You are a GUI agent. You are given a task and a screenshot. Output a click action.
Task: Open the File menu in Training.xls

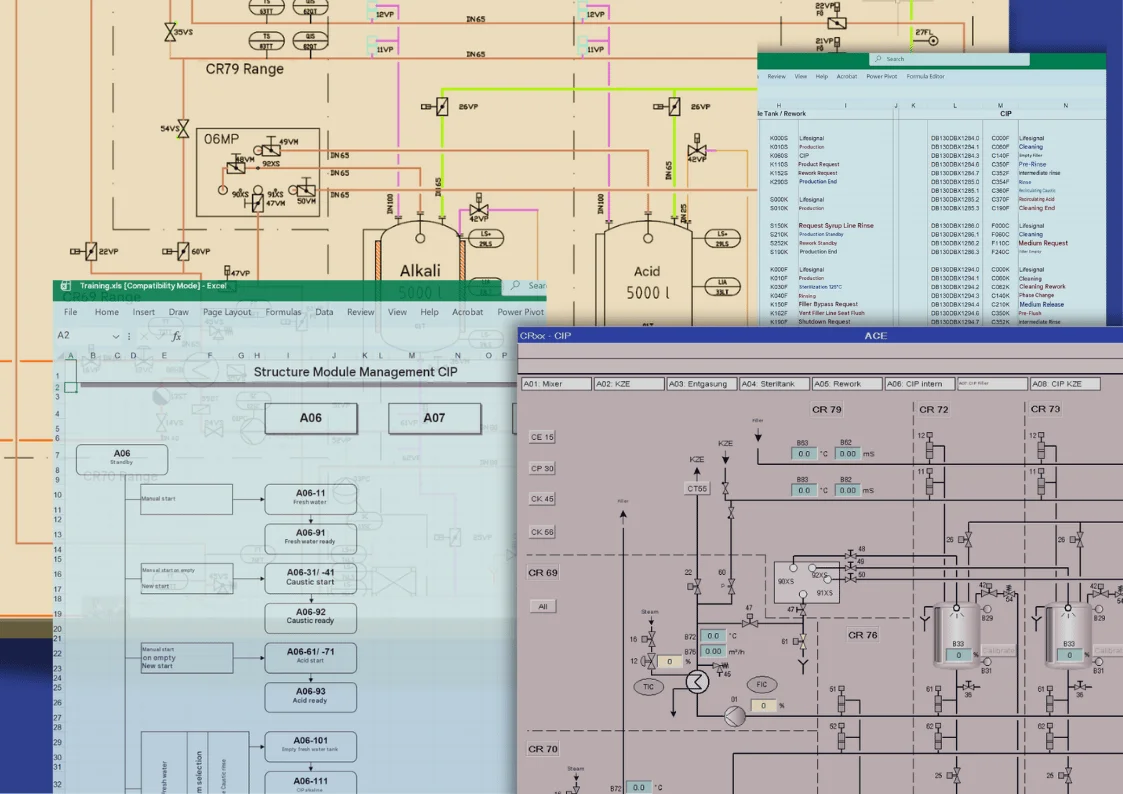[x=70, y=312]
